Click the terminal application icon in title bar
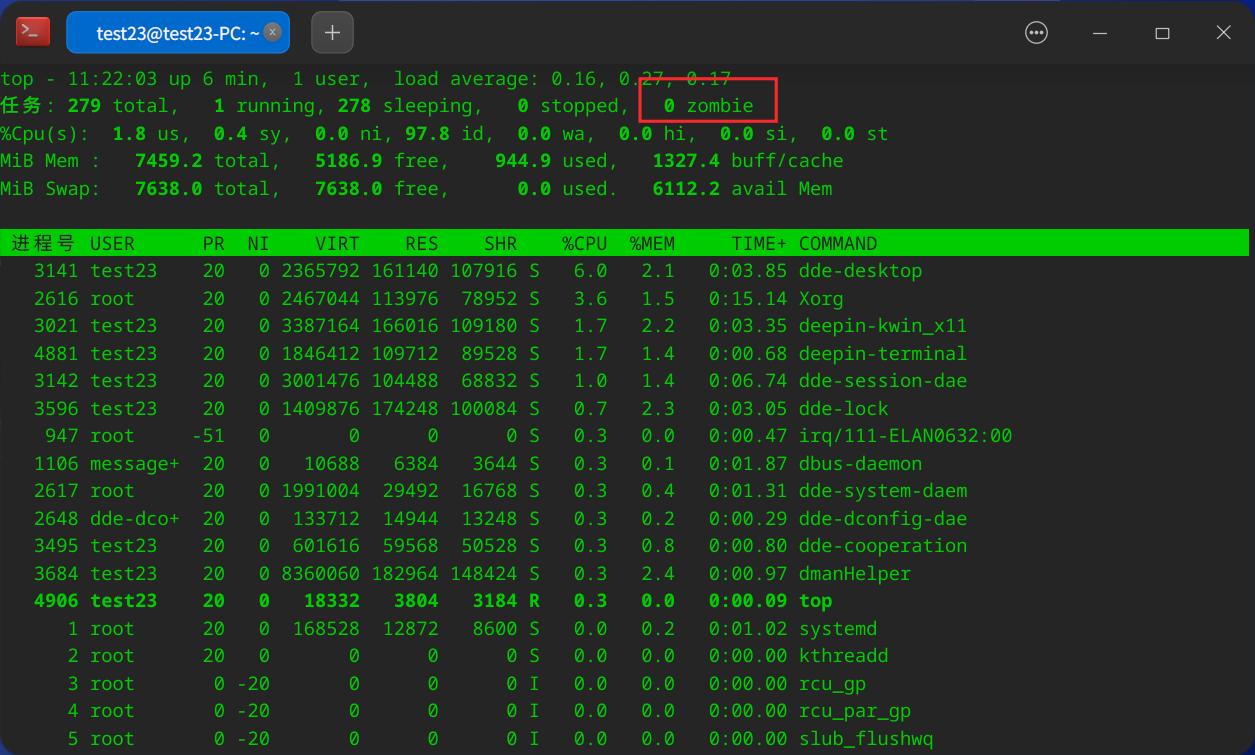Screen dimensions: 1255x755 coord(33,31)
